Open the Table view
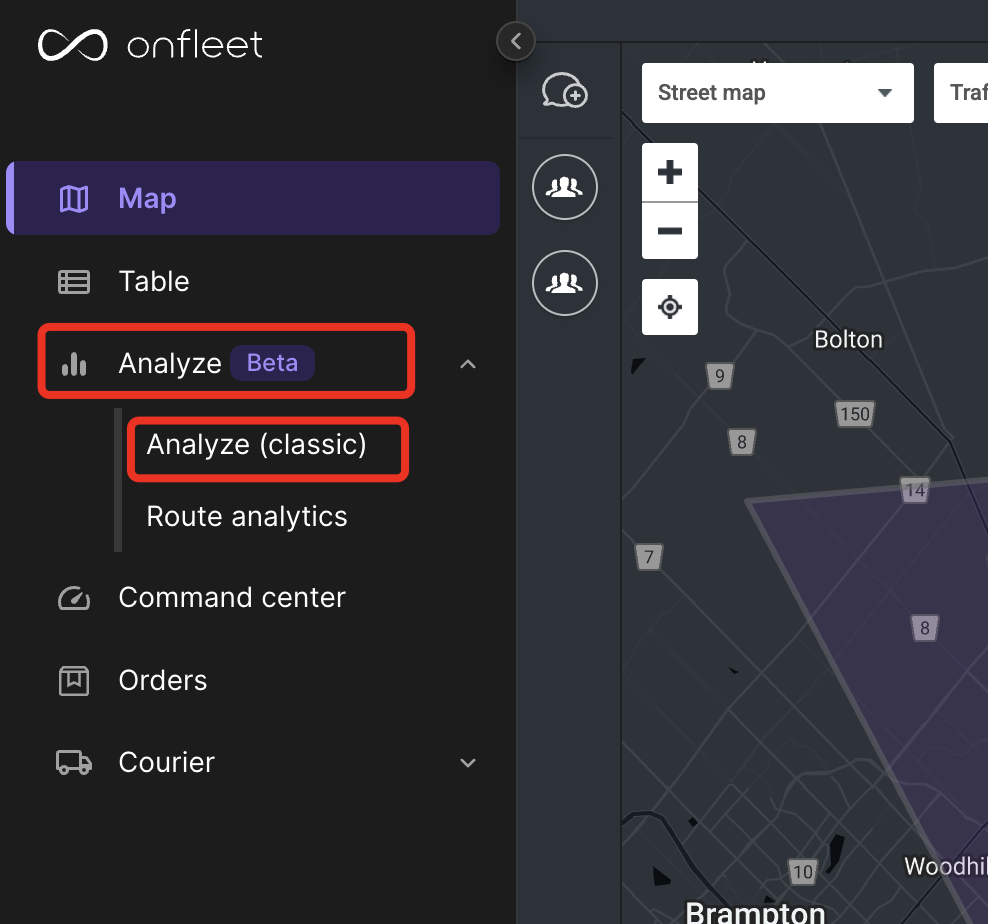The height and width of the screenshot is (924, 988). 154,281
